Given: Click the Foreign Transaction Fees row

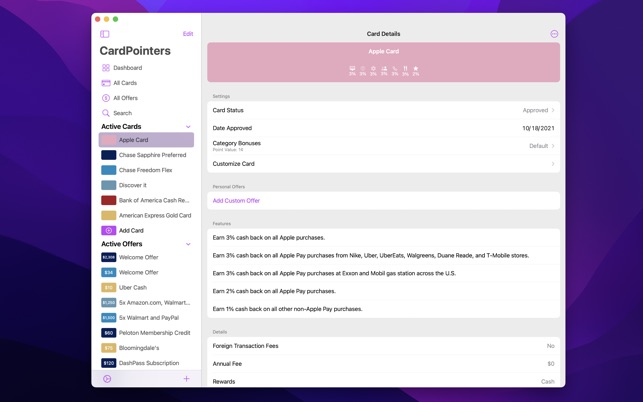Looking at the screenshot, I should [383, 346].
